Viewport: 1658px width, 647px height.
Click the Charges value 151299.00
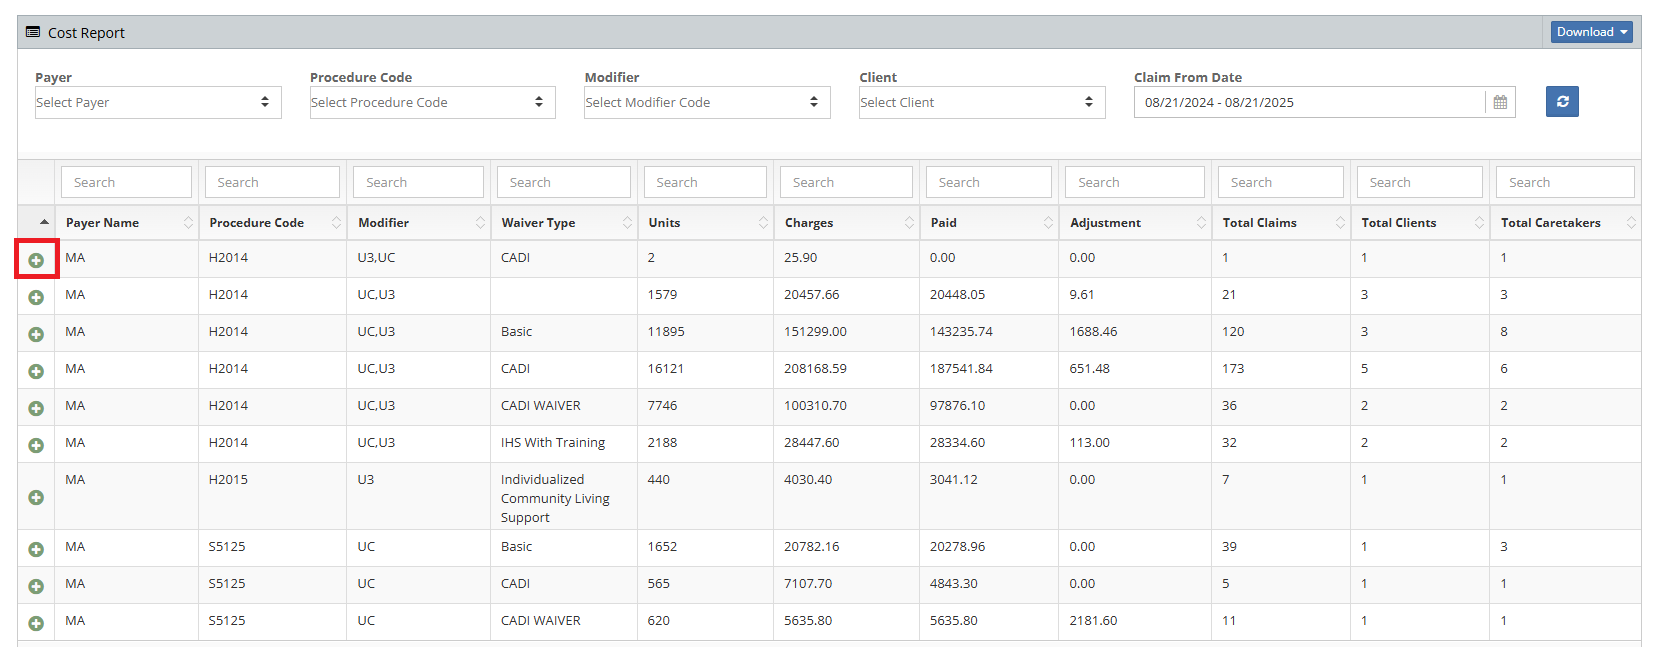[x=815, y=332]
